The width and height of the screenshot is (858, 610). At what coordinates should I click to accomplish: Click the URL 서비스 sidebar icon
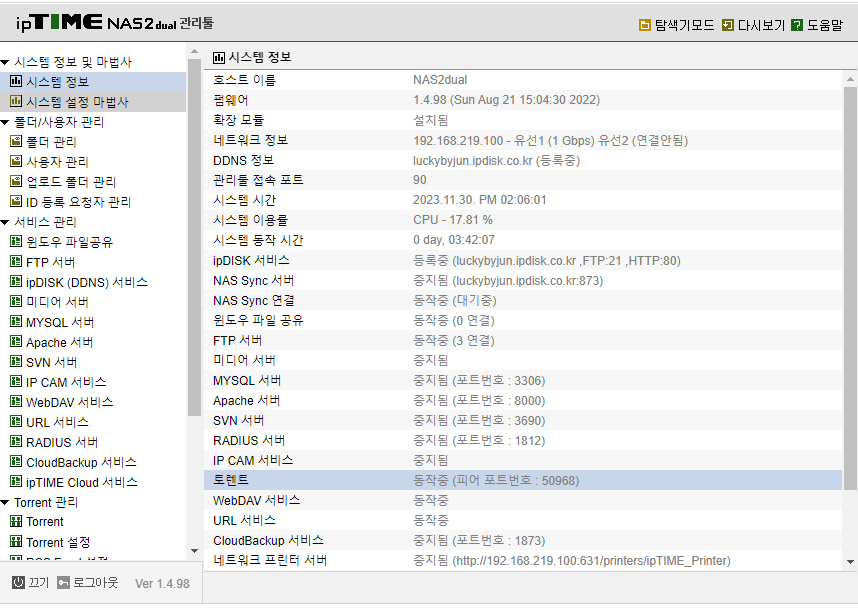(16, 422)
